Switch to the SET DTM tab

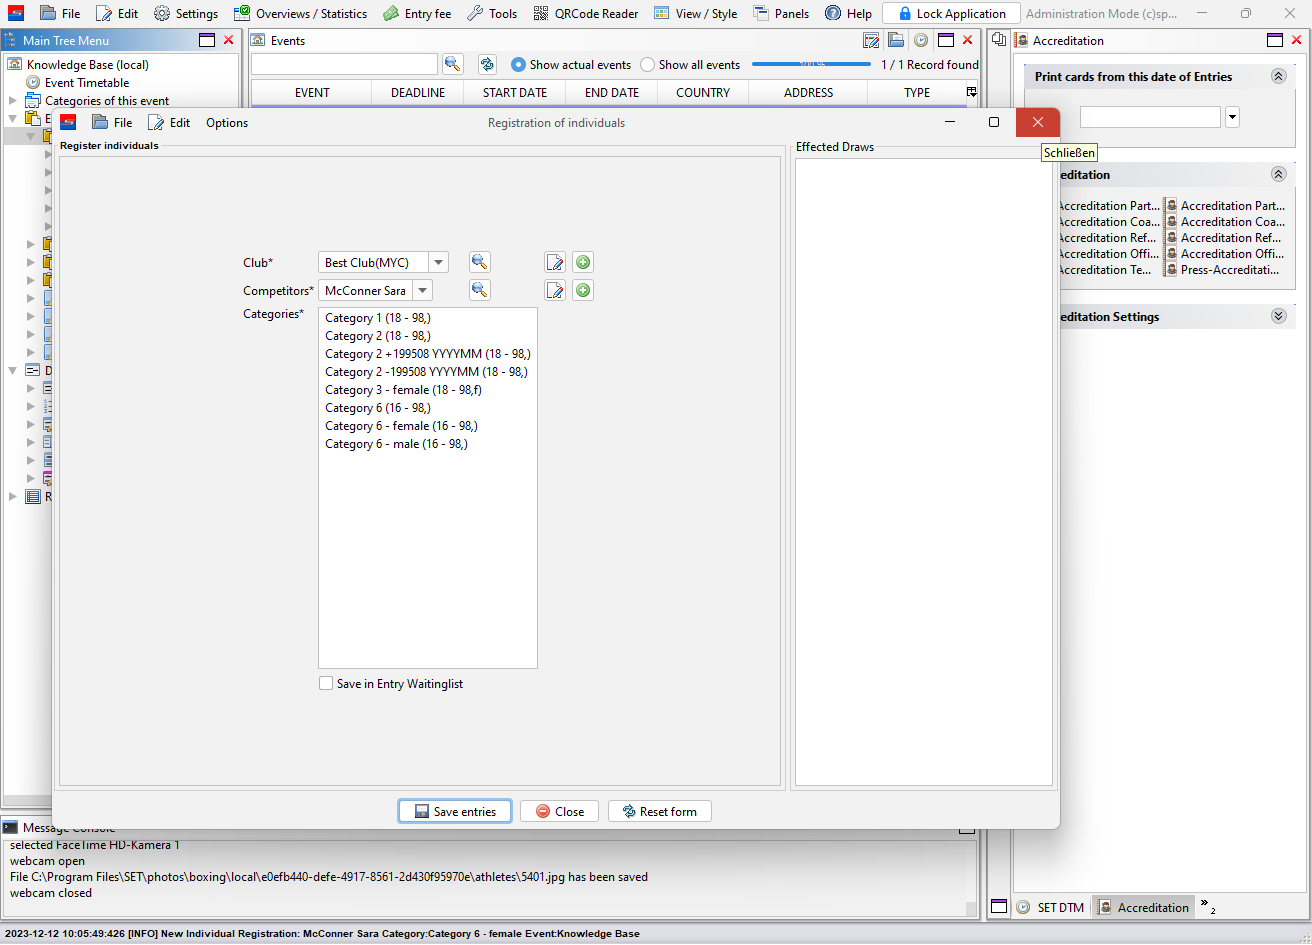1051,907
